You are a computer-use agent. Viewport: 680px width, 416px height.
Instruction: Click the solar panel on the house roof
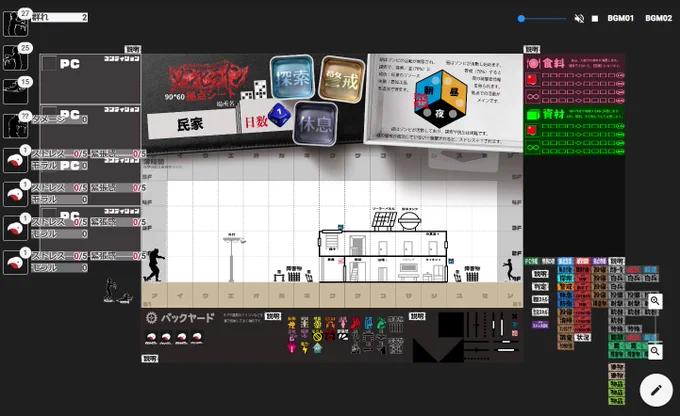(x=384, y=220)
